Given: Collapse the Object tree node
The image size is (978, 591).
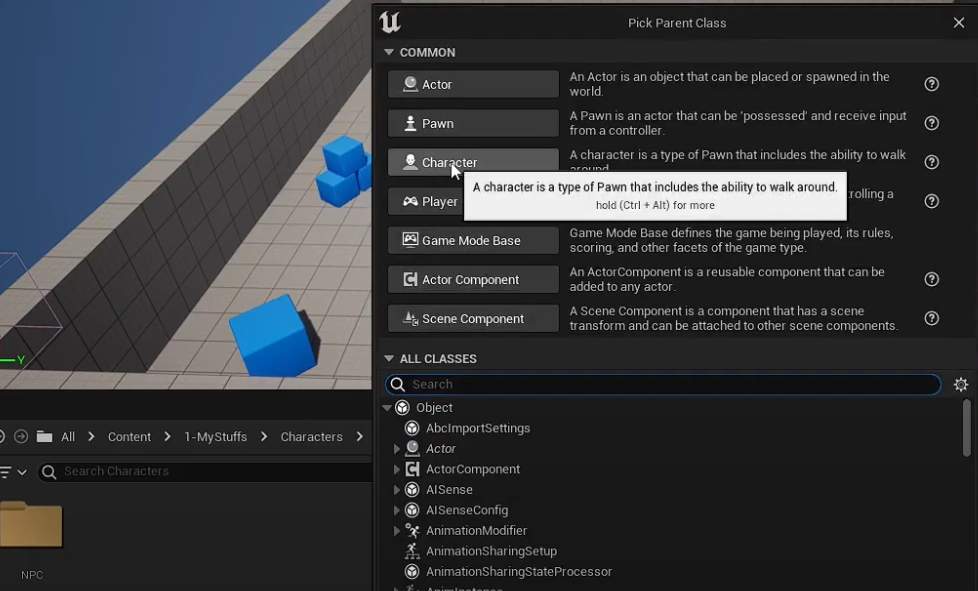Looking at the screenshot, I should tap(387, 408).
